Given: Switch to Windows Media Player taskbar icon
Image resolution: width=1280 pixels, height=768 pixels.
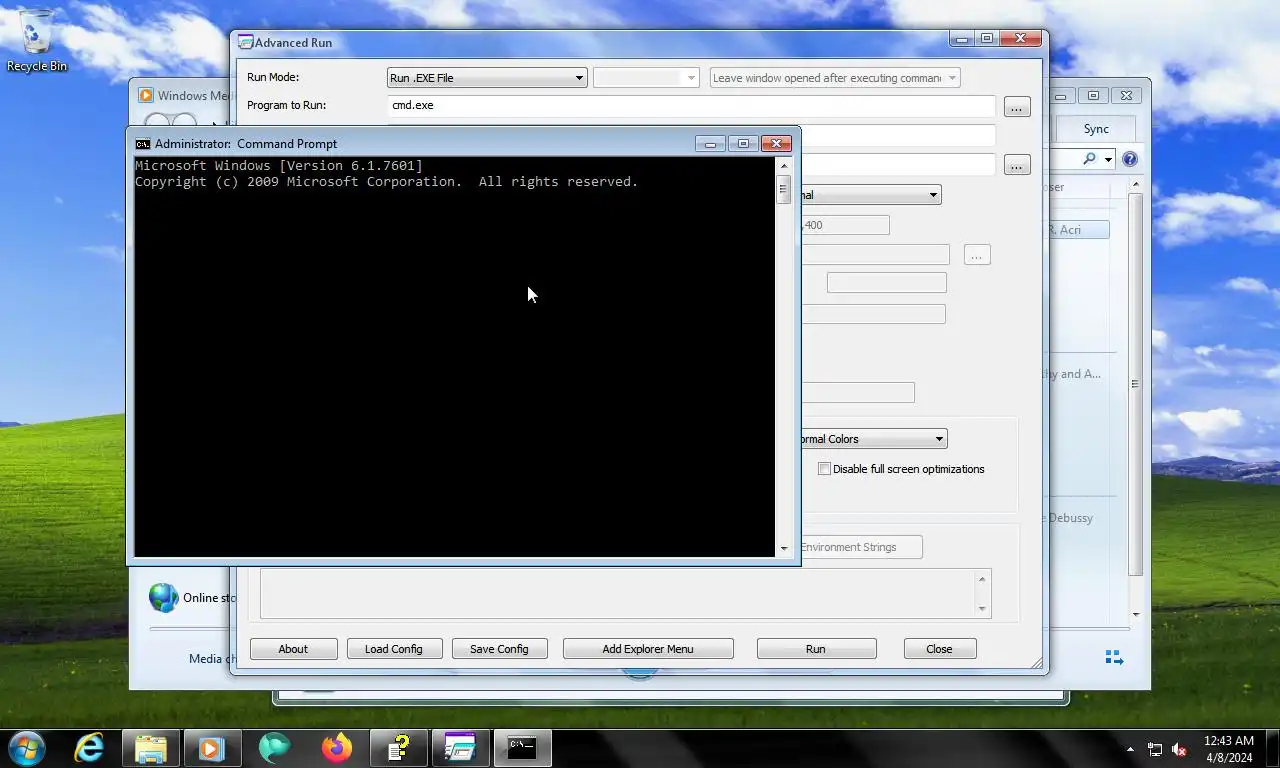Looking at the screenshot, I should point(213,747).
